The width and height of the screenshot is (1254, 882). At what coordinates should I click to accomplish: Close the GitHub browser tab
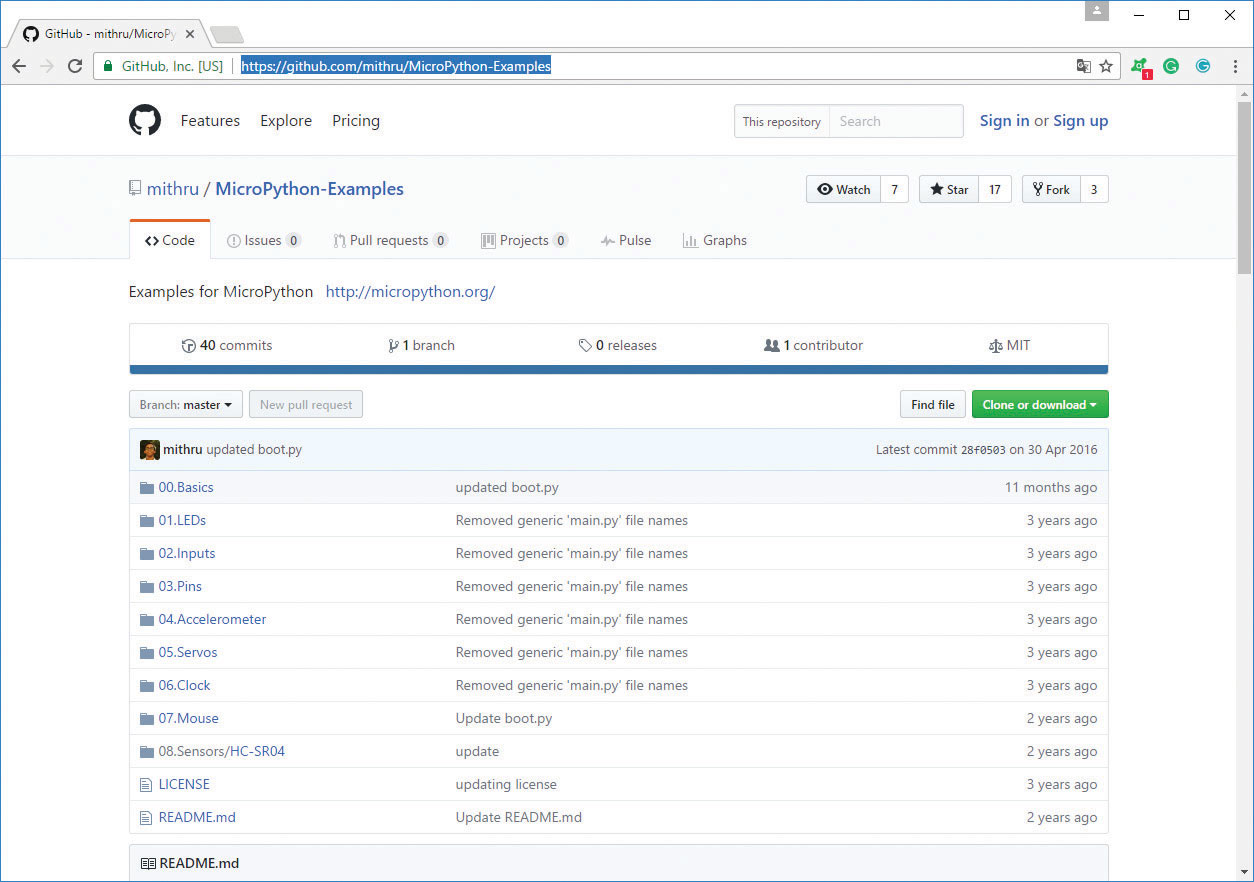tap(190, 34)
